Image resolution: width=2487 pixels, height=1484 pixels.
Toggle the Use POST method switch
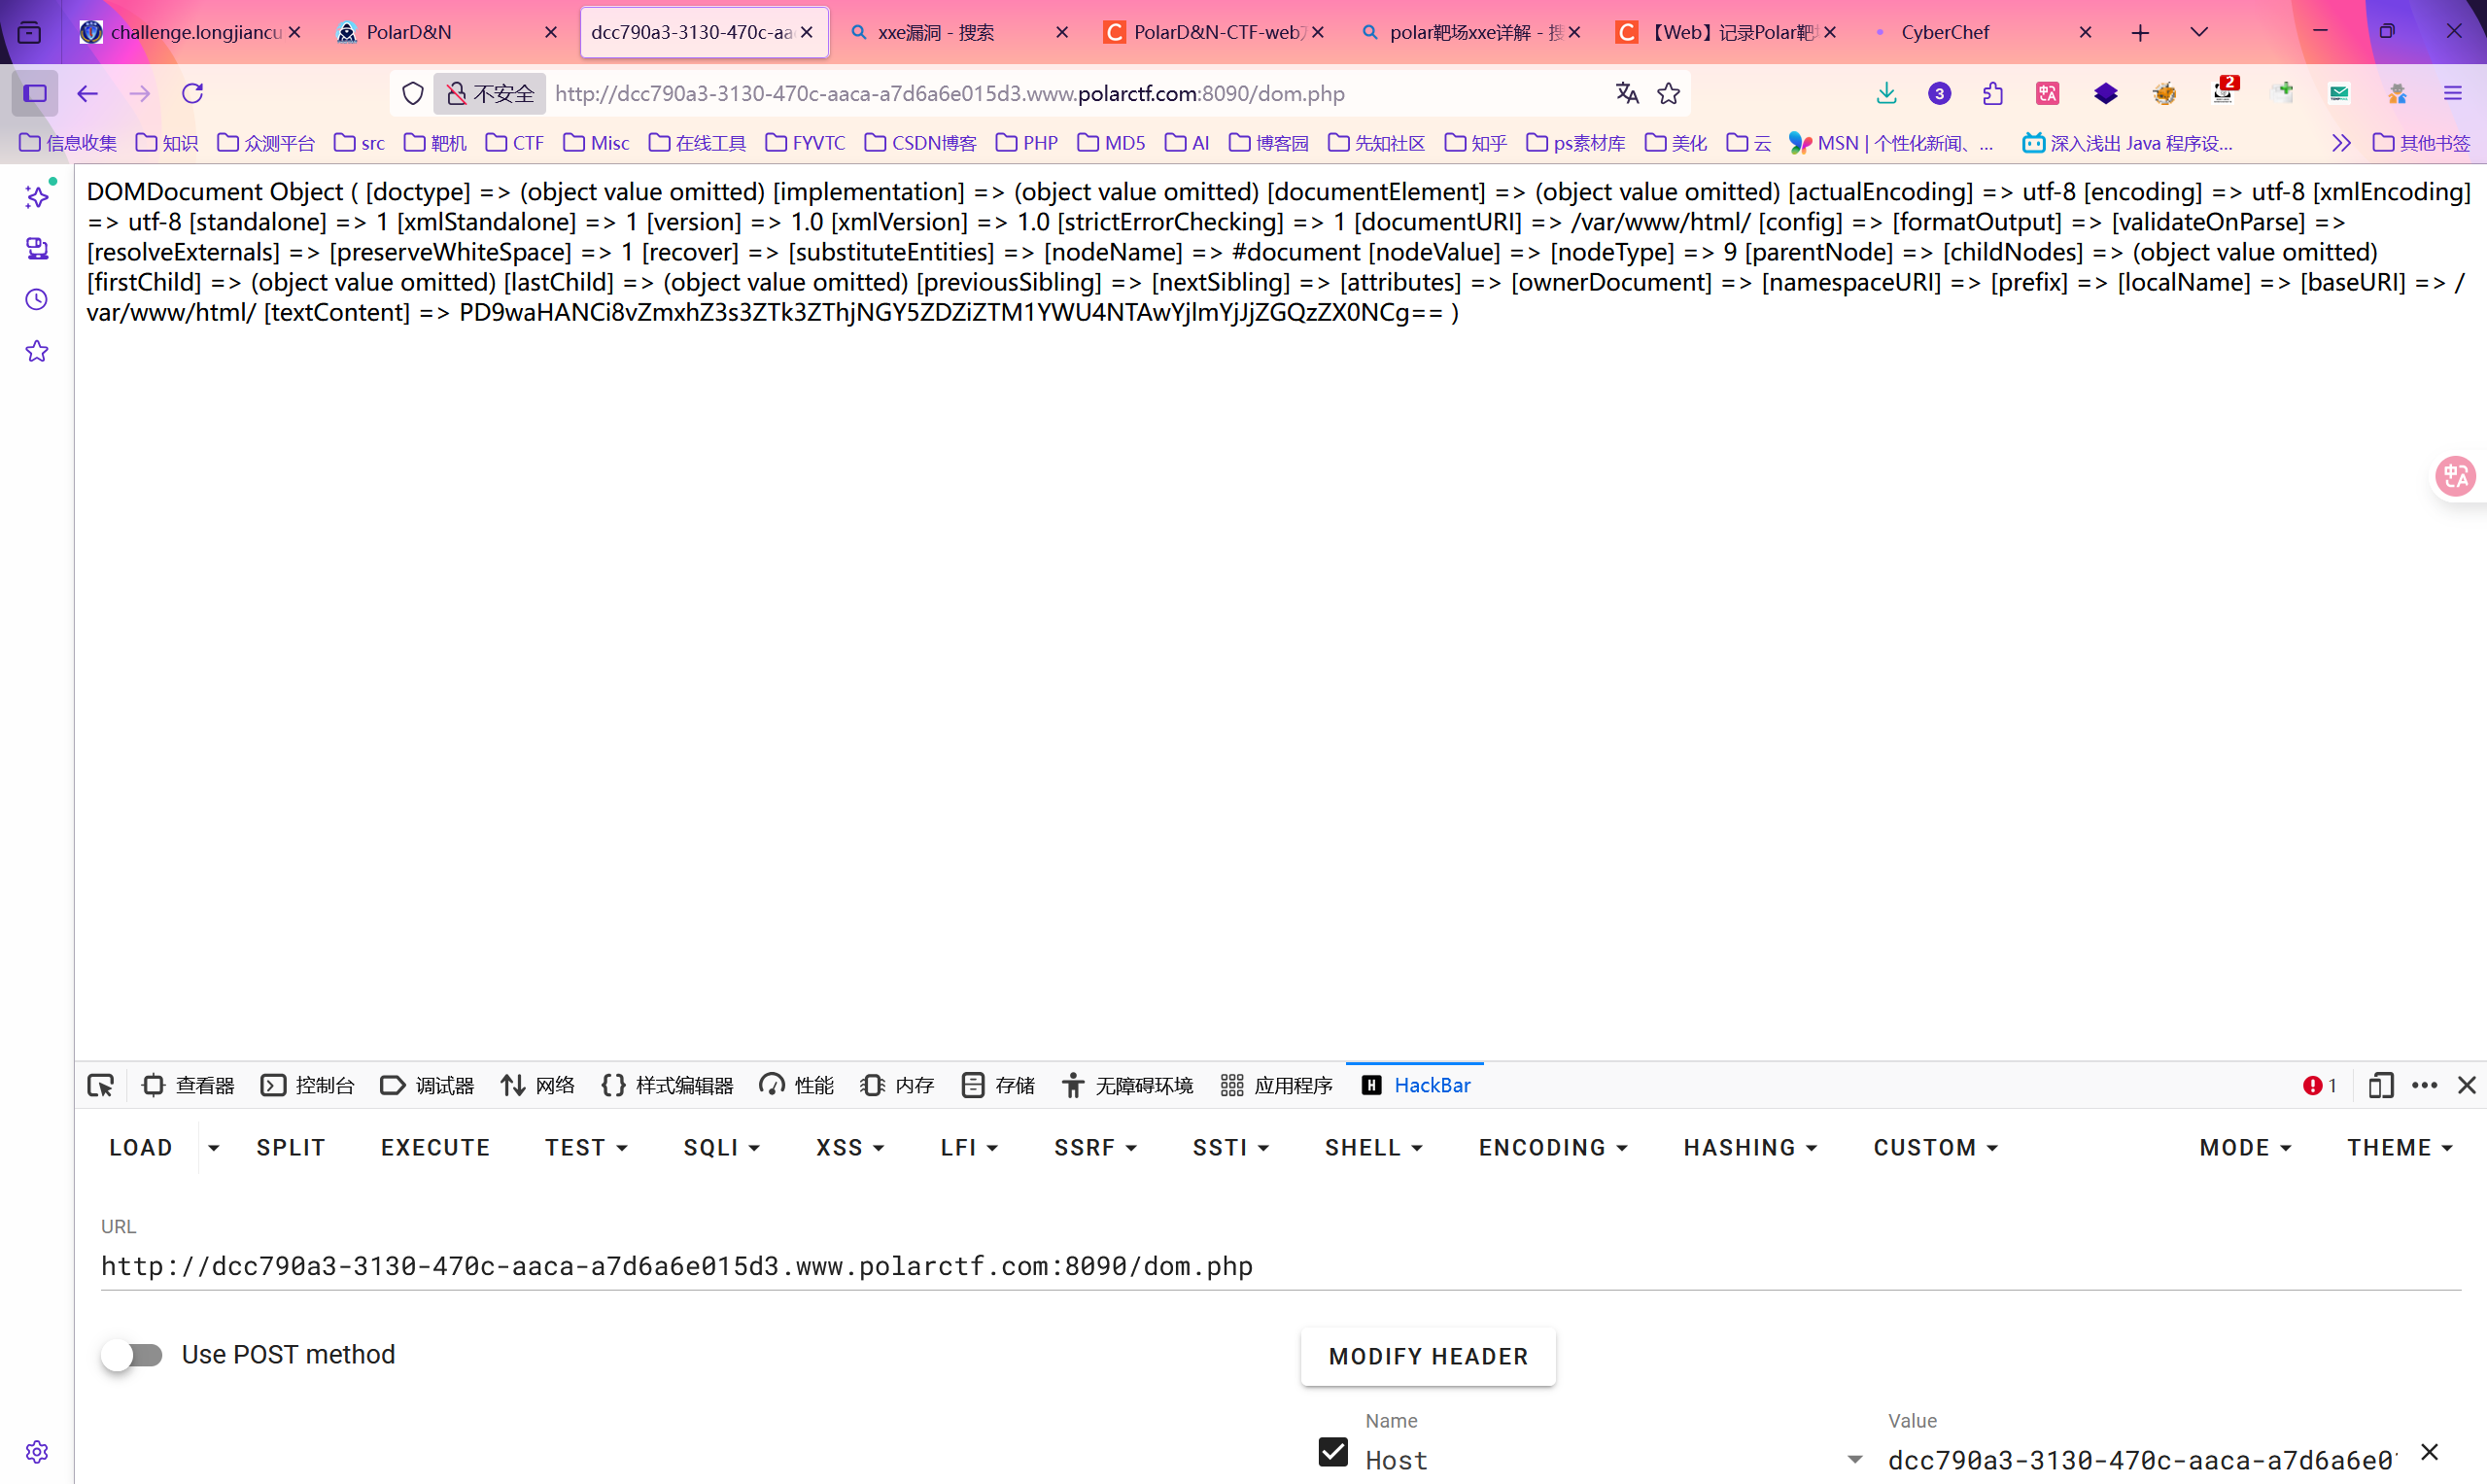click(132, 1355)
